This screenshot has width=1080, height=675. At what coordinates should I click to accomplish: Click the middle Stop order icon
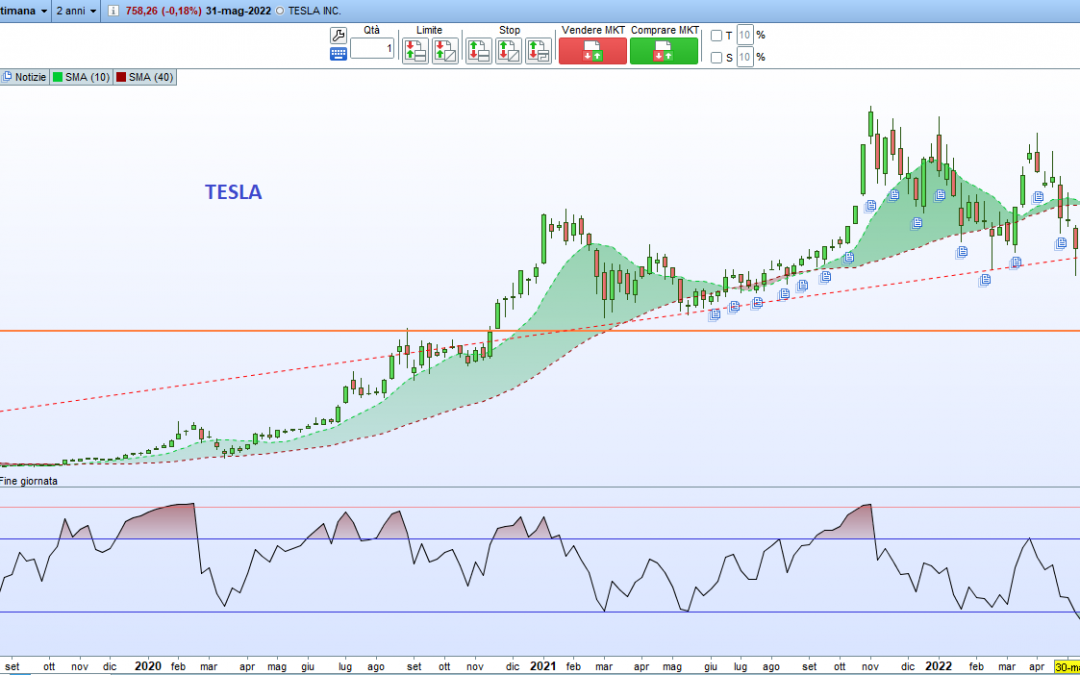pos(508,52)
